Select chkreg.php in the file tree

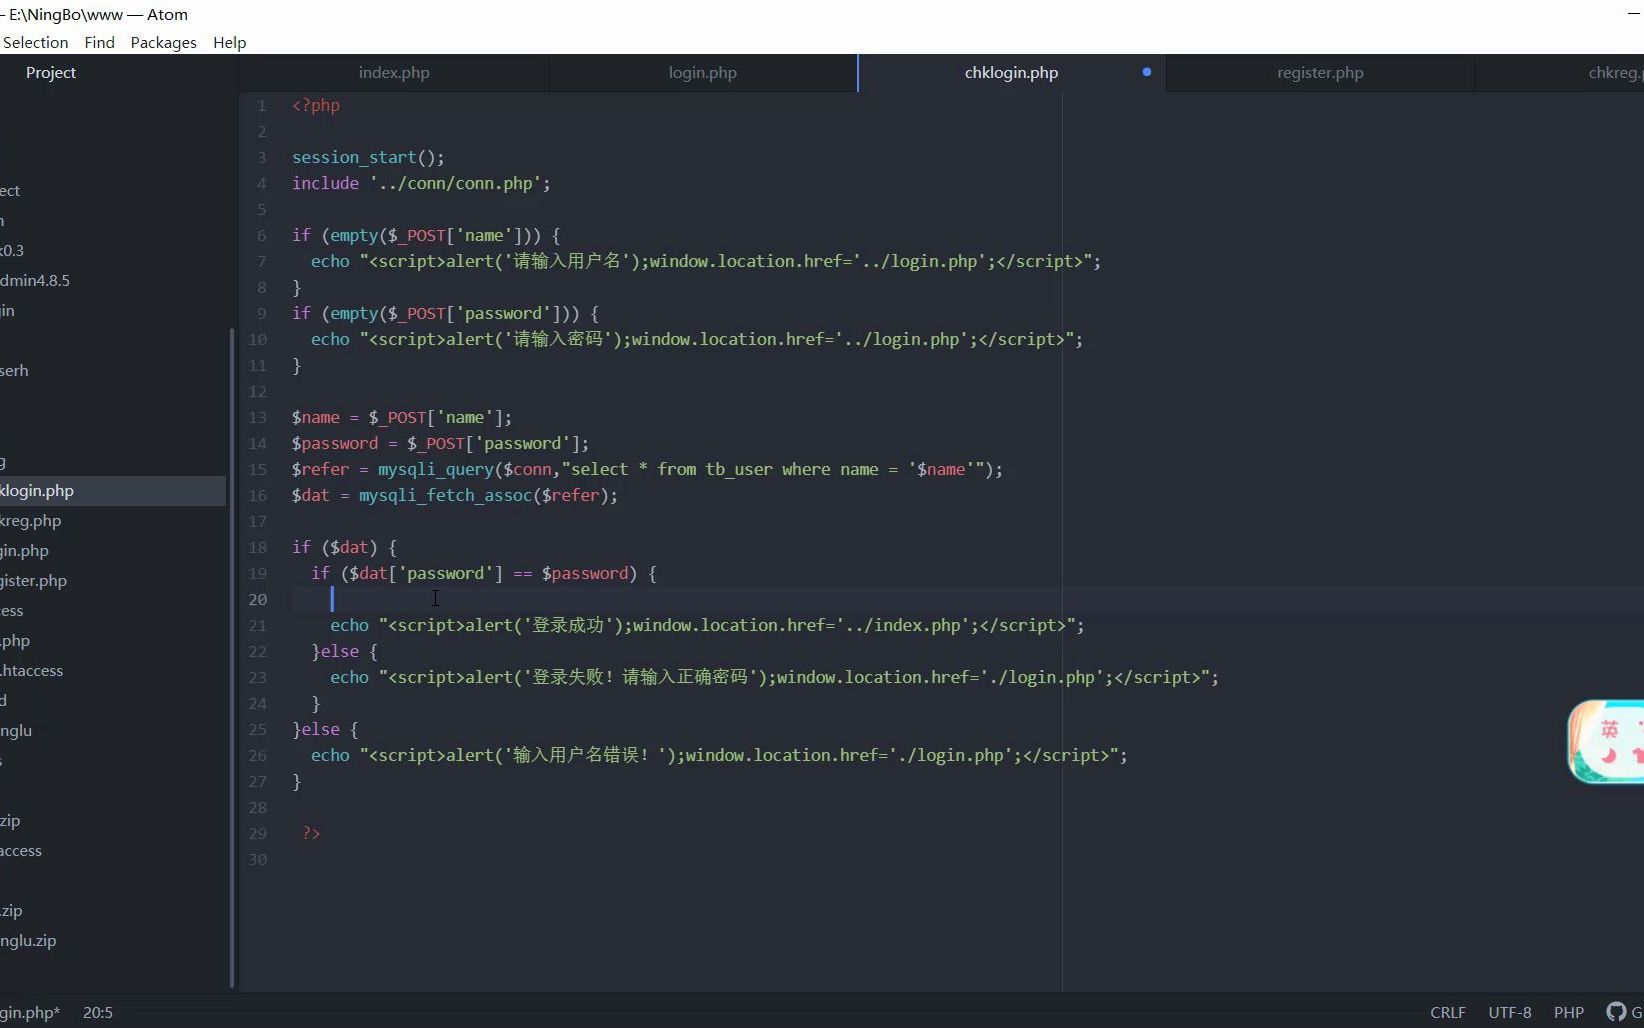click(x=29, y=520)
